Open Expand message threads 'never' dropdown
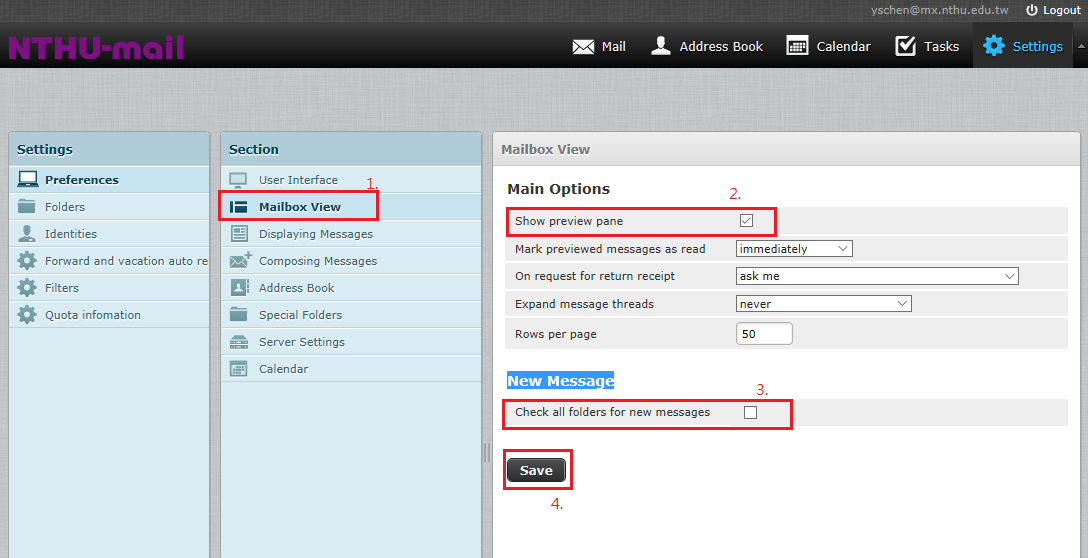Screen dimensions: 1088x558 pyautogui.click(x=823, y=304)
